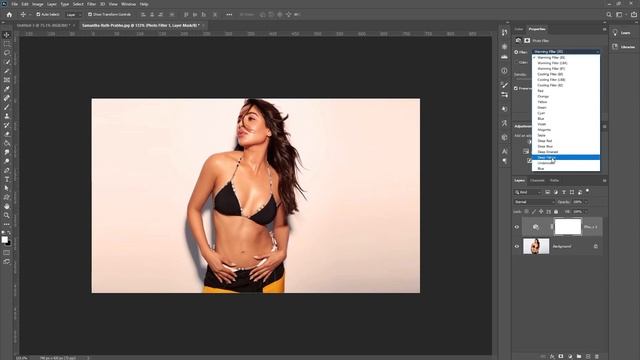Select the Brush tool
The height and width of the screenshot is (360, 640).
click(7, 107)
